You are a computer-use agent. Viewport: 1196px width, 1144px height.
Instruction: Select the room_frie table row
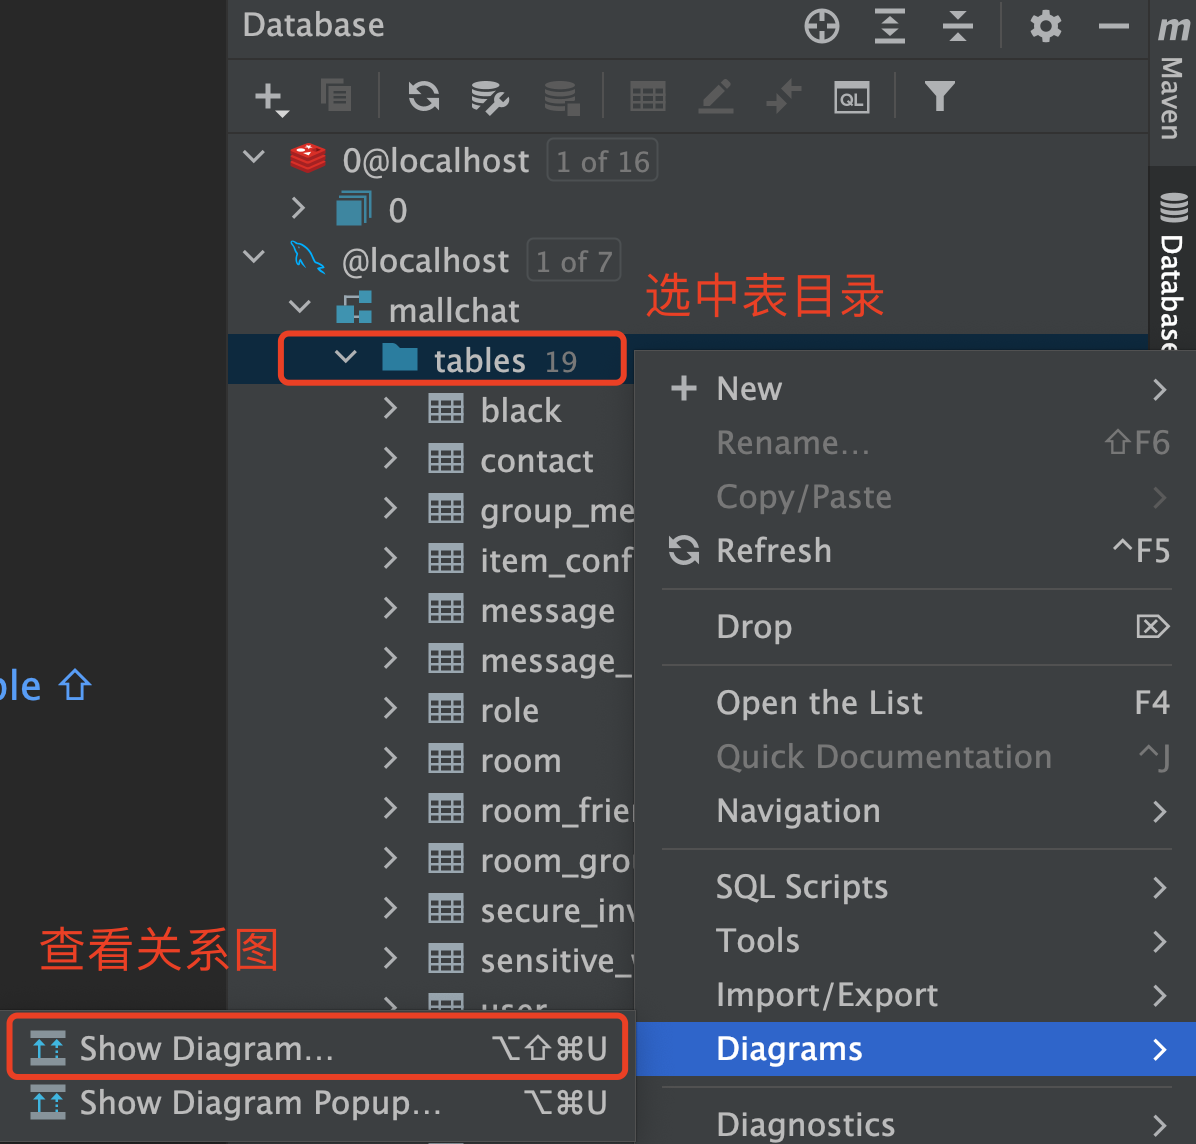click(x=431, y=809)
